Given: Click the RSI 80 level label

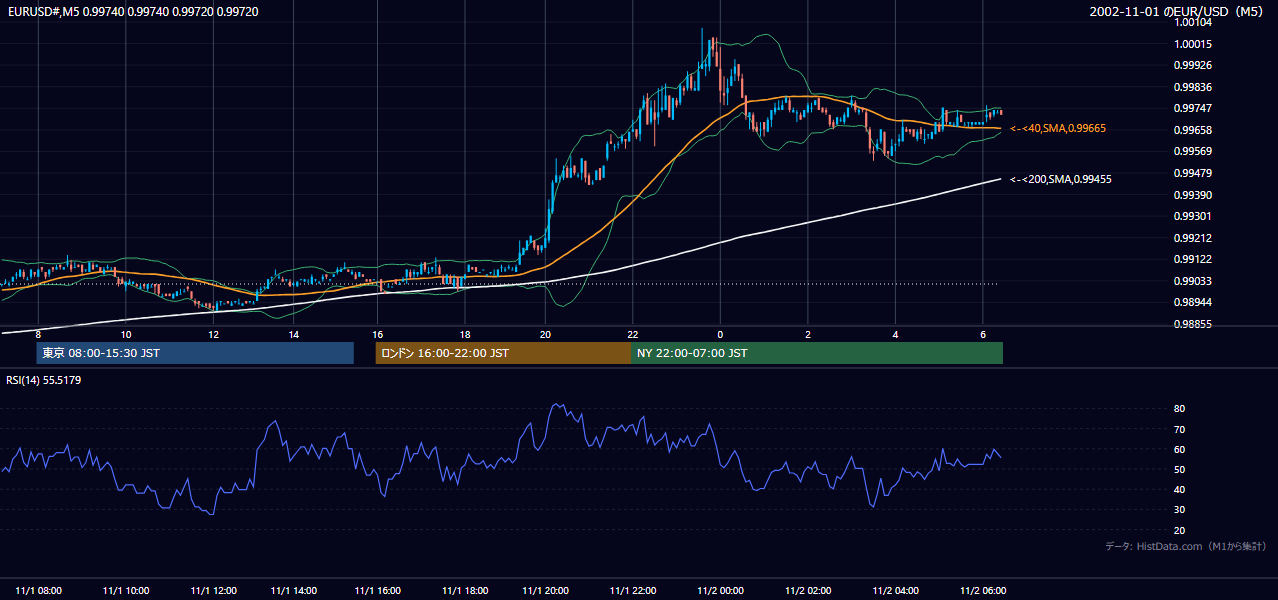Looking at the screenshot, I should (1179, 409).
